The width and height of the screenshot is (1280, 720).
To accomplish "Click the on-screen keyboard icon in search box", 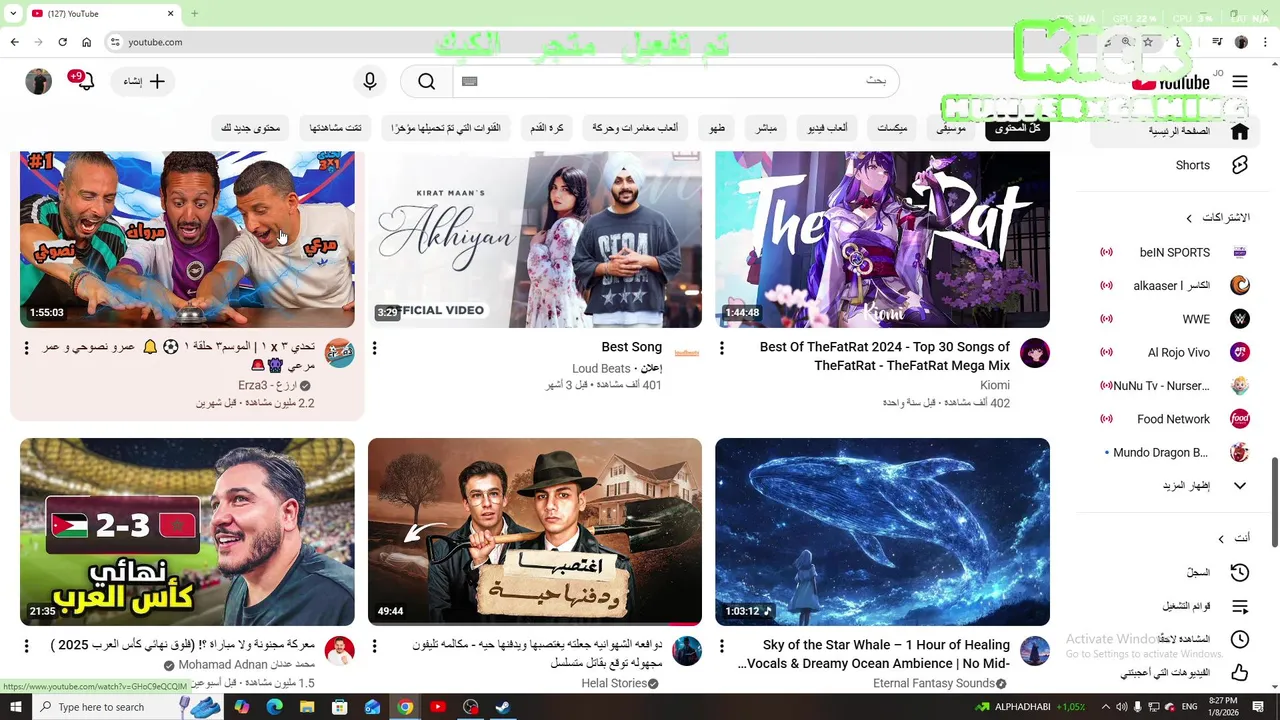I will click(470, 81).
